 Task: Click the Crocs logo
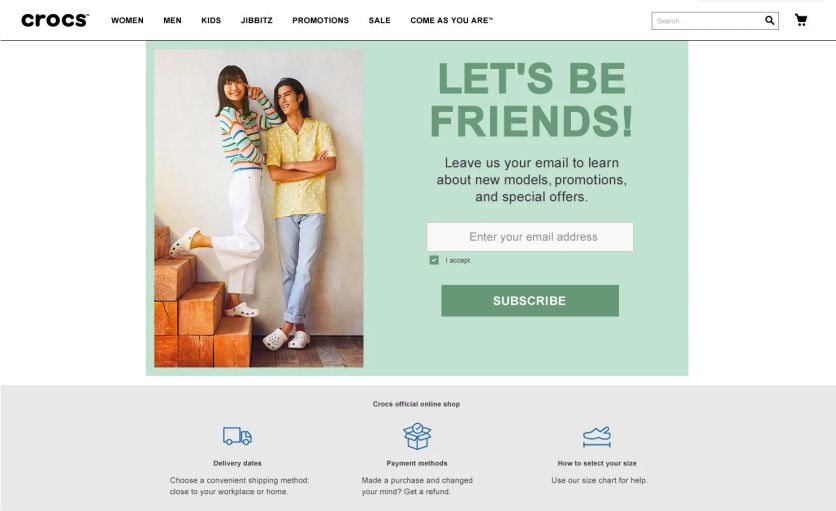point(55,20)
